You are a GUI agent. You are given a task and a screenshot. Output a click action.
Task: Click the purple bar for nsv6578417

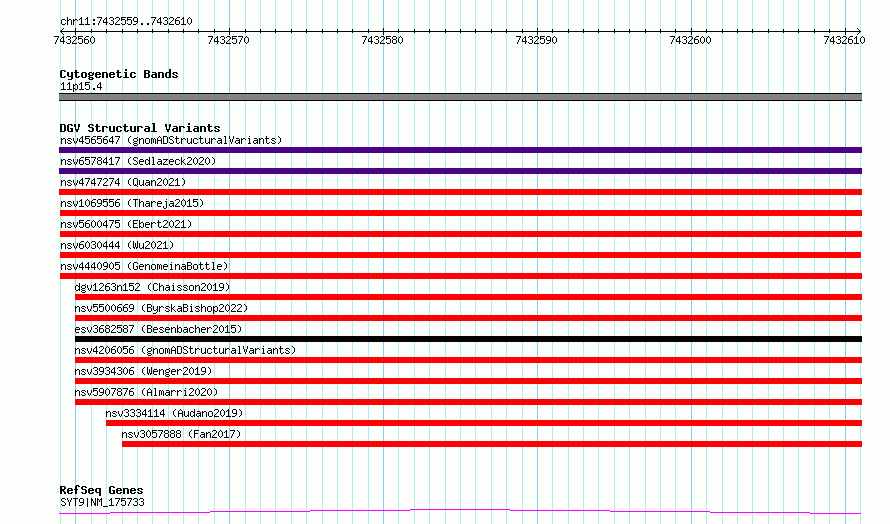point(460,171)
